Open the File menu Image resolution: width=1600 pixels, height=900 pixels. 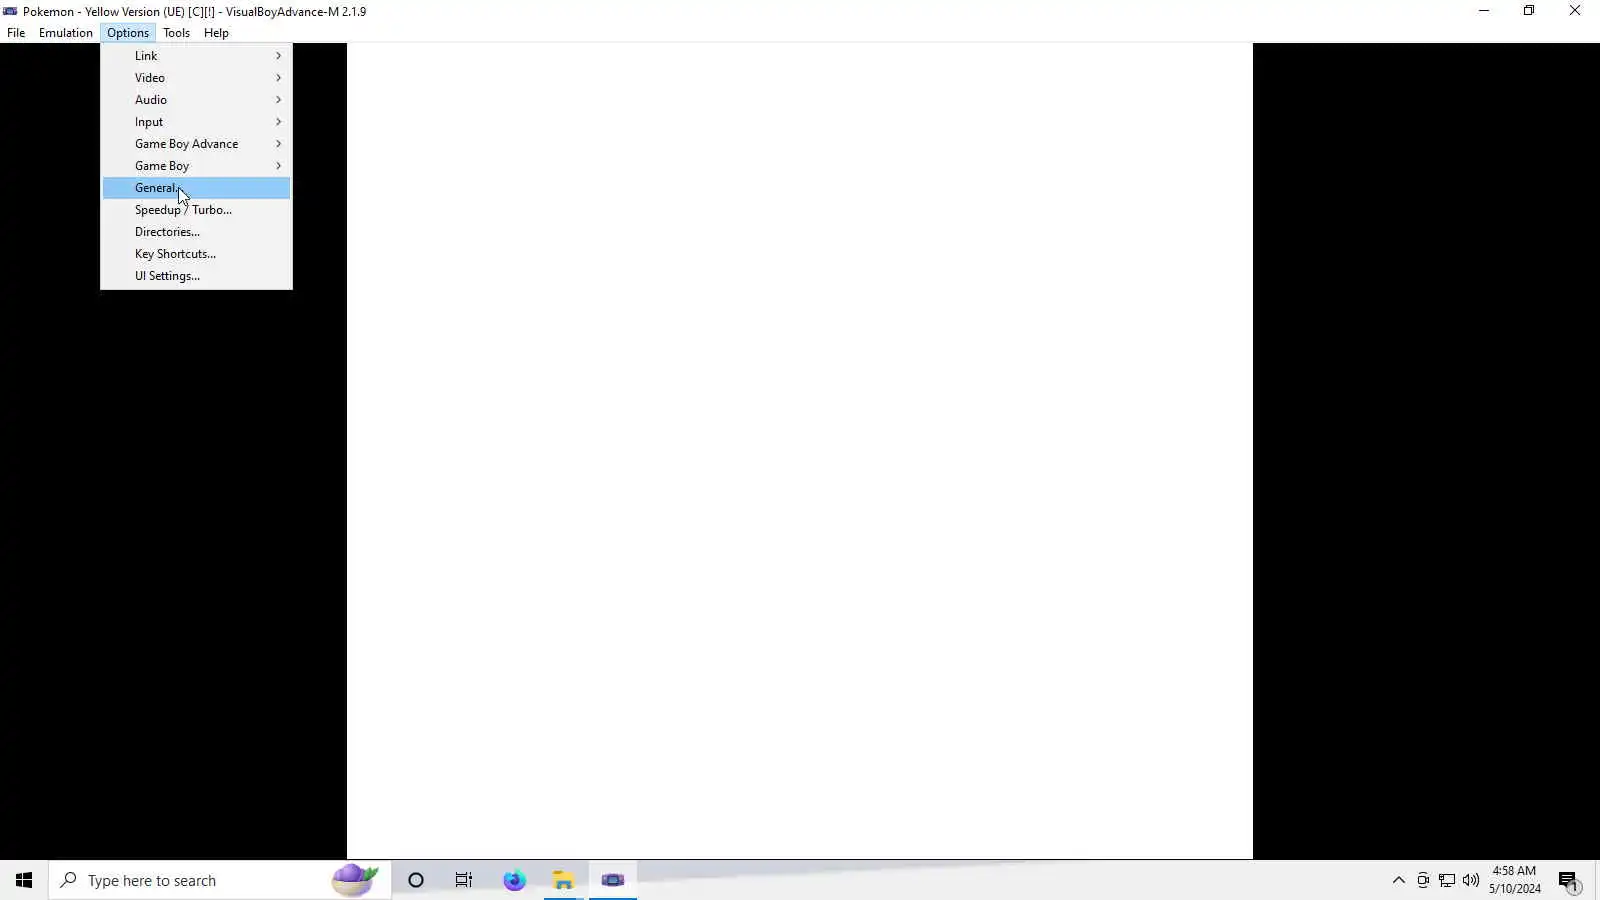[16, 33]
